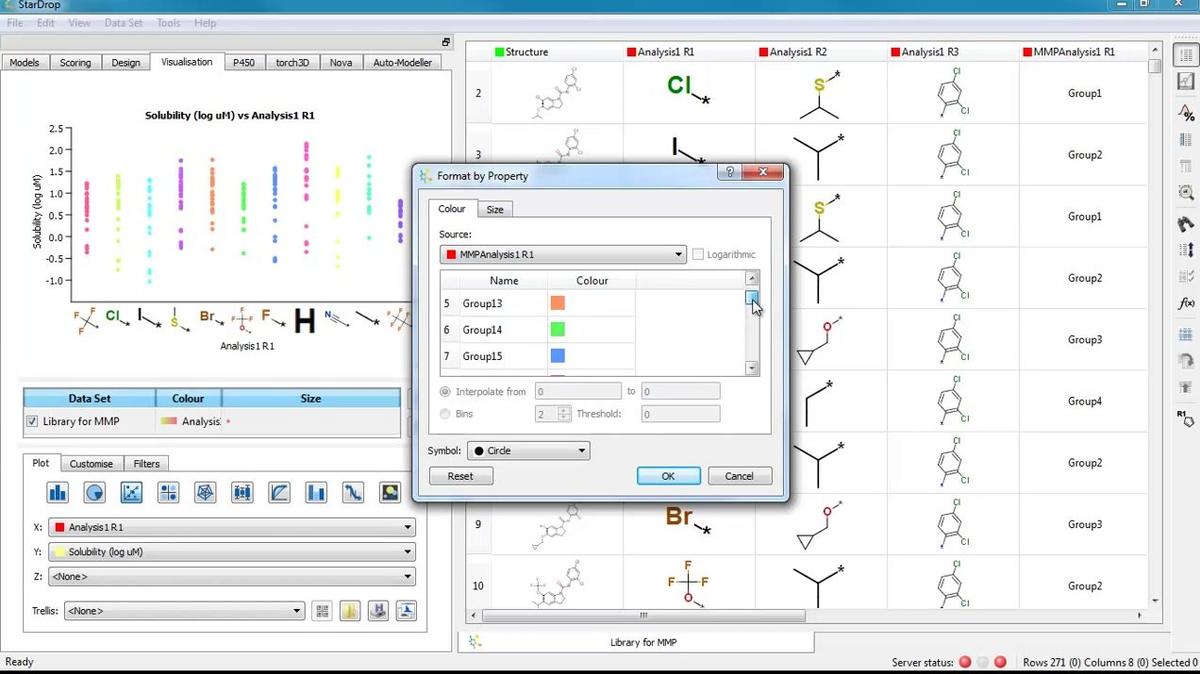Select the radar plot type icon
The height and width of the screenshot is (674, 1200).
tap(205, 492)
